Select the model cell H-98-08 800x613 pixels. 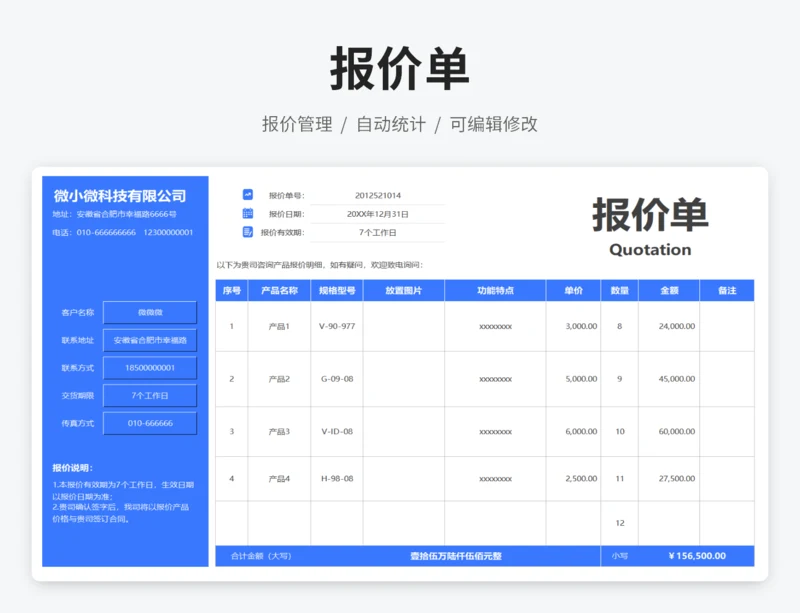pos(337,478)
